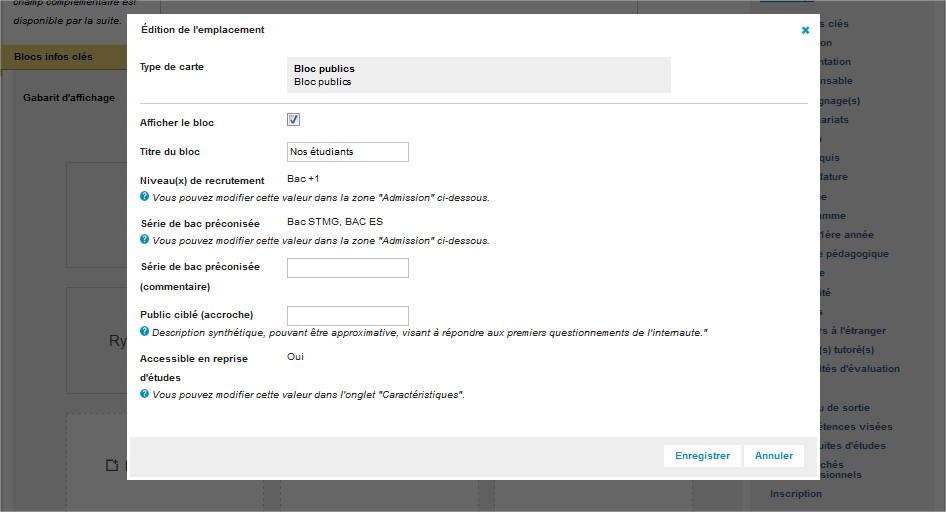Edit the Titre du bloc field
The width and height of the screenshot is (946, 512).
[x=348, y=152]
